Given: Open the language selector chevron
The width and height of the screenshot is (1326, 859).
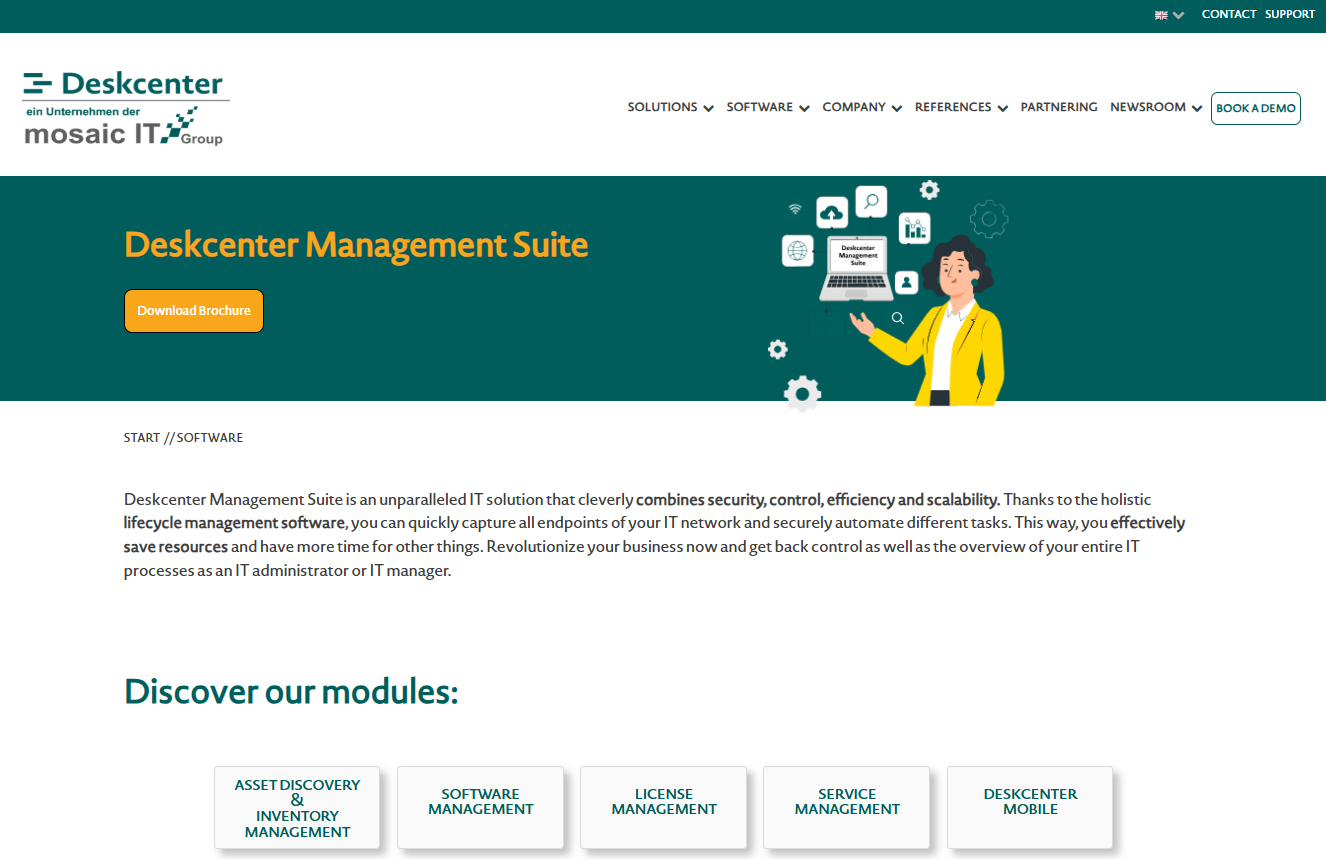Looking at the screenshot, I should [x=1179, y=15].
